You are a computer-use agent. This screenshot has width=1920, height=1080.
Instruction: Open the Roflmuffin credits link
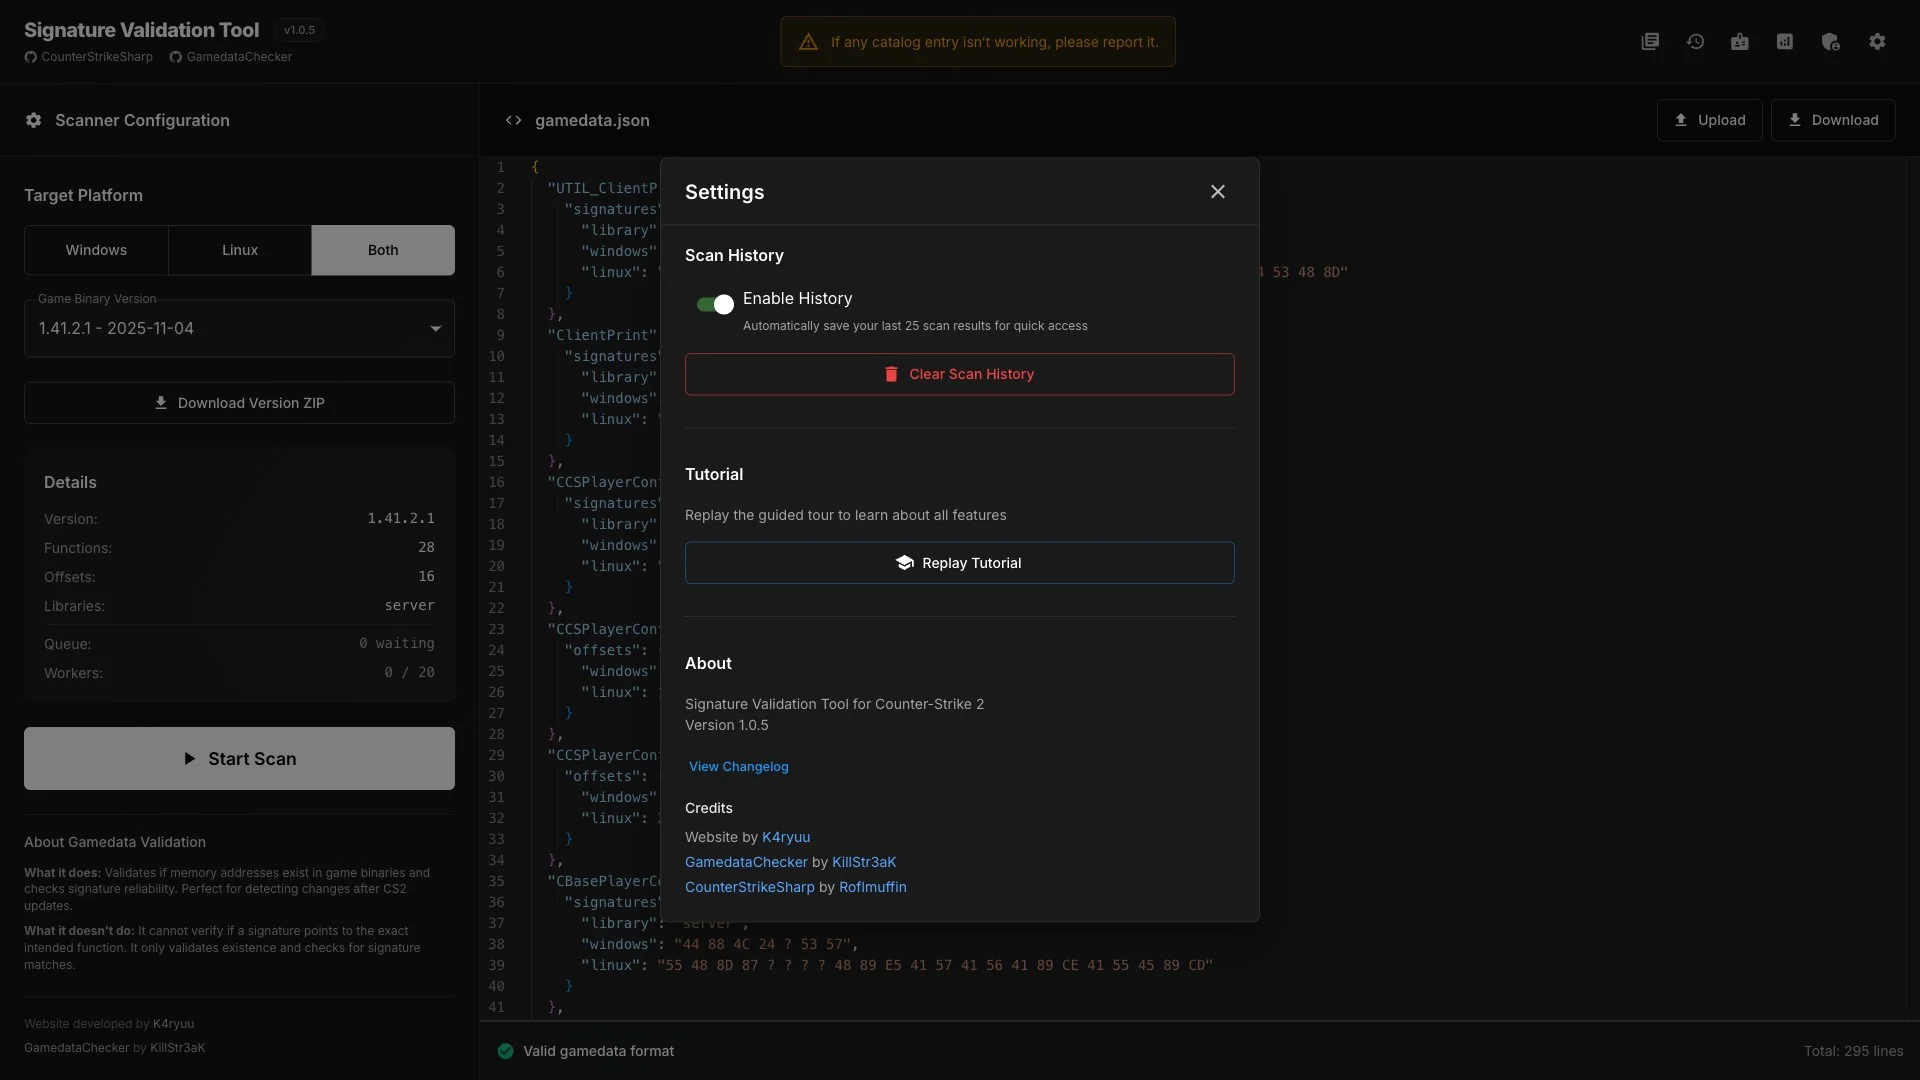click(x=873, y=888)
